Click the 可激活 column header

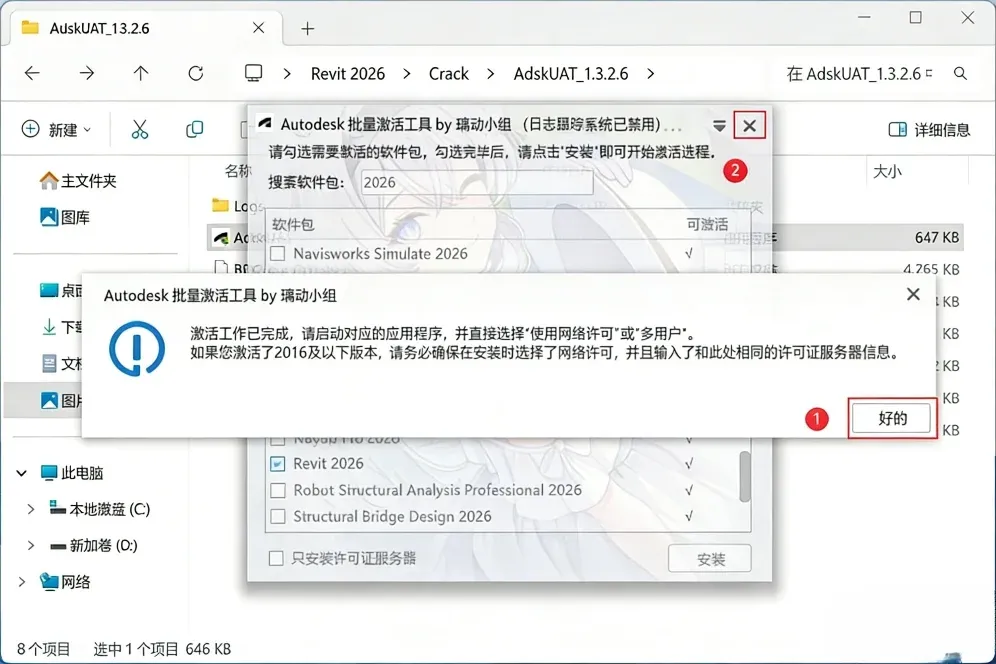point(707,224)
